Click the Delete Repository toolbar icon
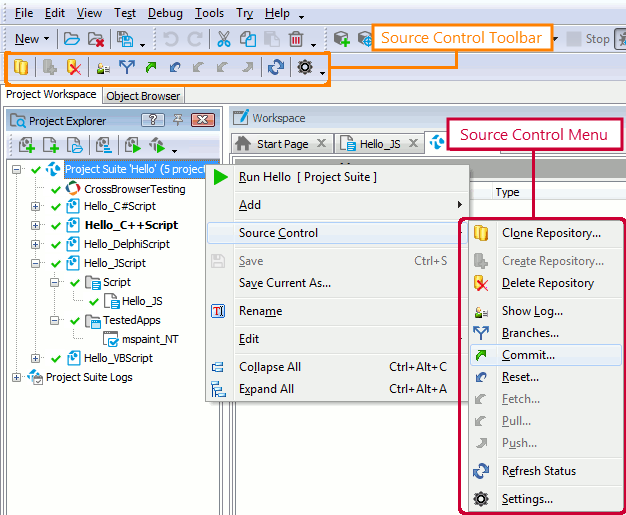 (x=74, y=67)
